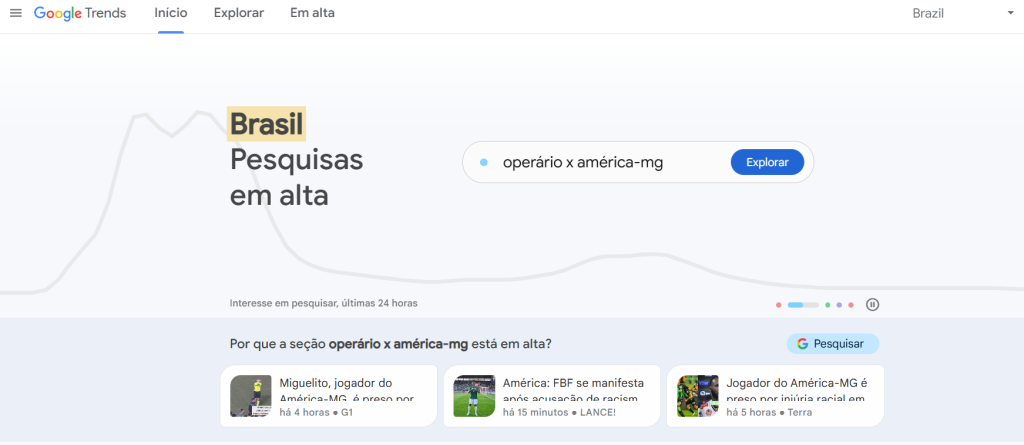Click the Google Trends logo

(x=80, y=13)
